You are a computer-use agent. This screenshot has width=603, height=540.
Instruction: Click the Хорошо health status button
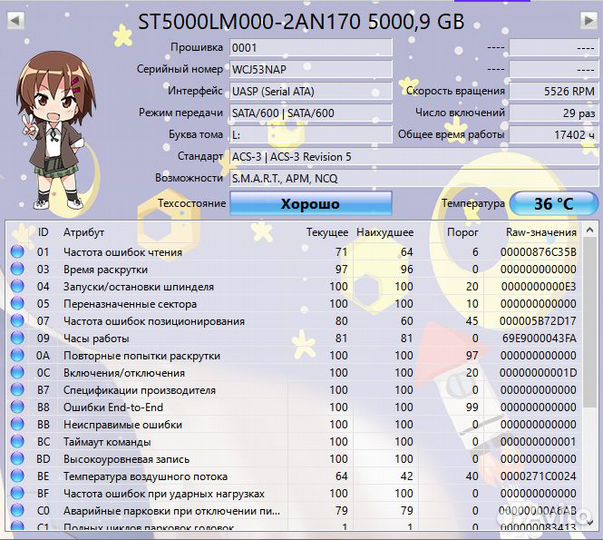311,203
